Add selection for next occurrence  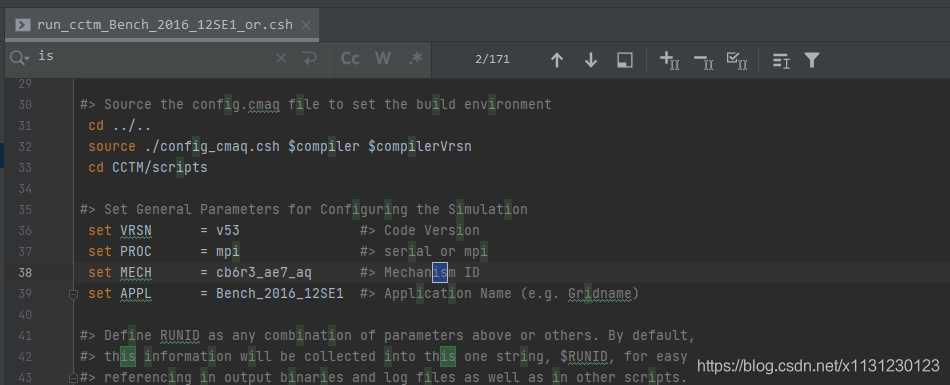(669, 60)
